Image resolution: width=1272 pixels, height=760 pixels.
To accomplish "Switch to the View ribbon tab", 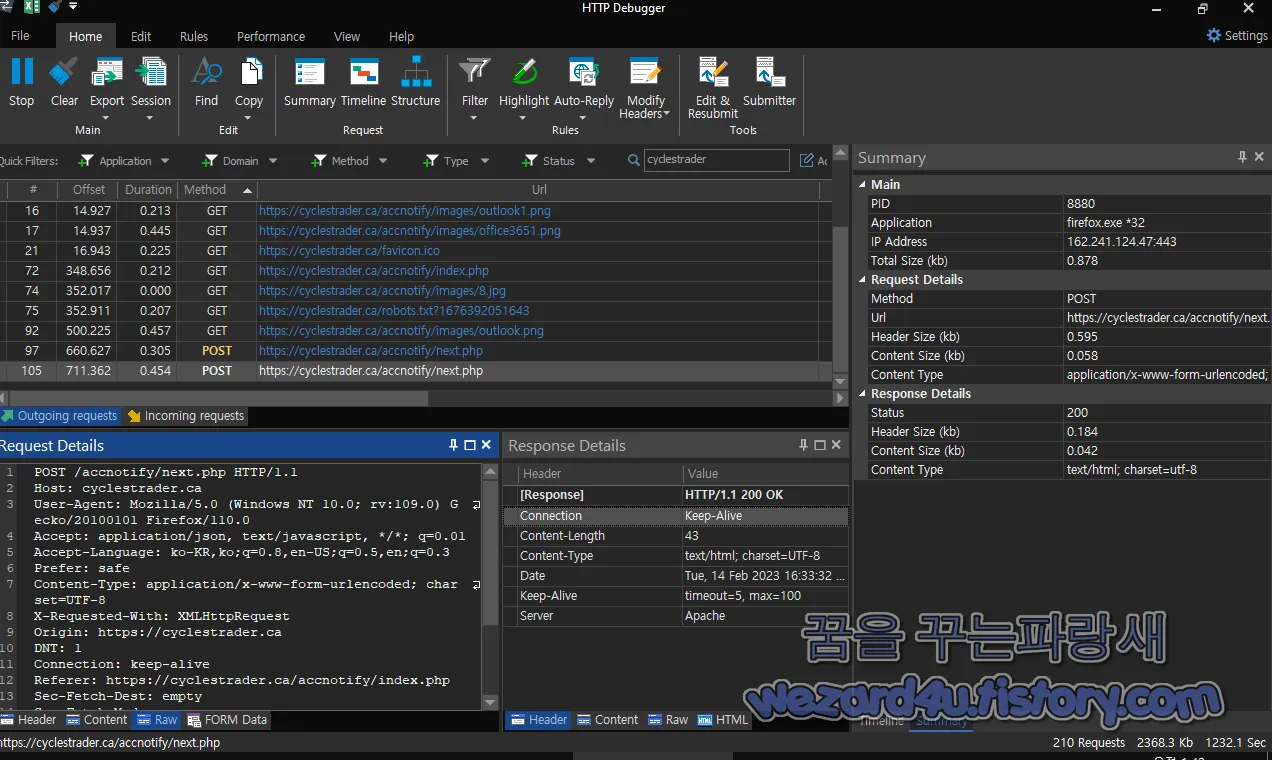I will [347, 36].
